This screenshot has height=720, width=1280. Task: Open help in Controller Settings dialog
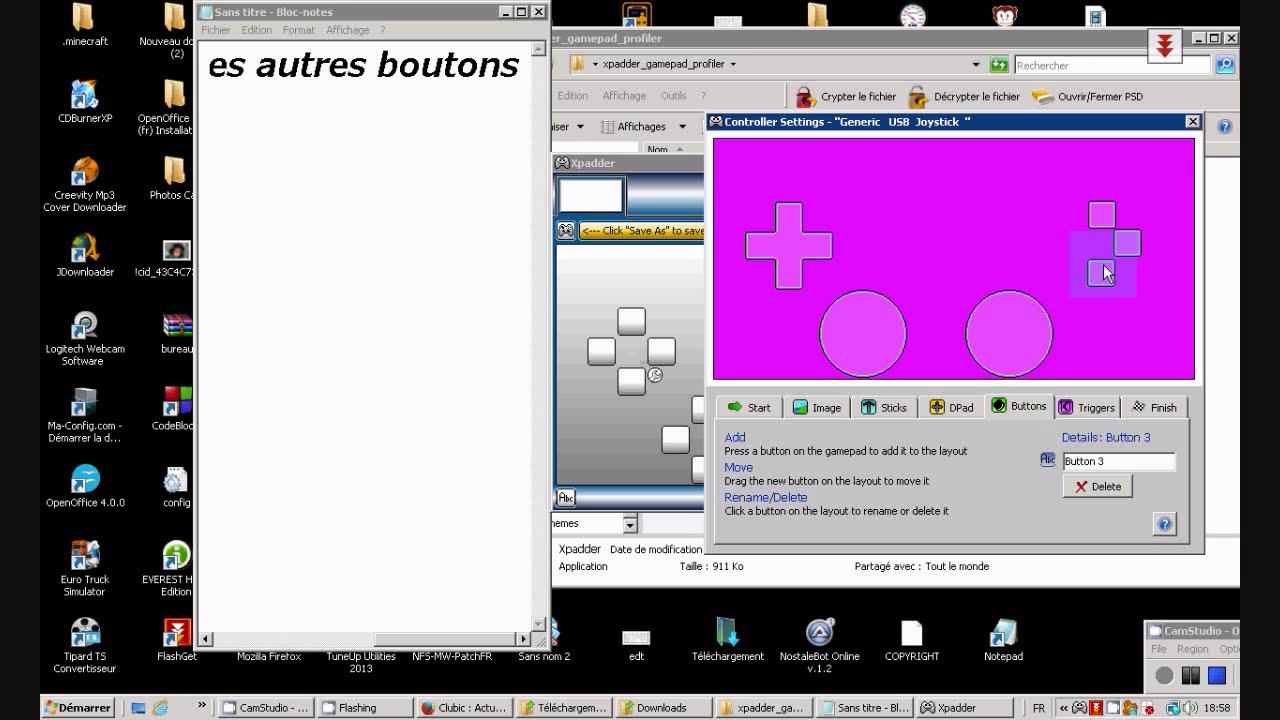[x=1164, y=524]
